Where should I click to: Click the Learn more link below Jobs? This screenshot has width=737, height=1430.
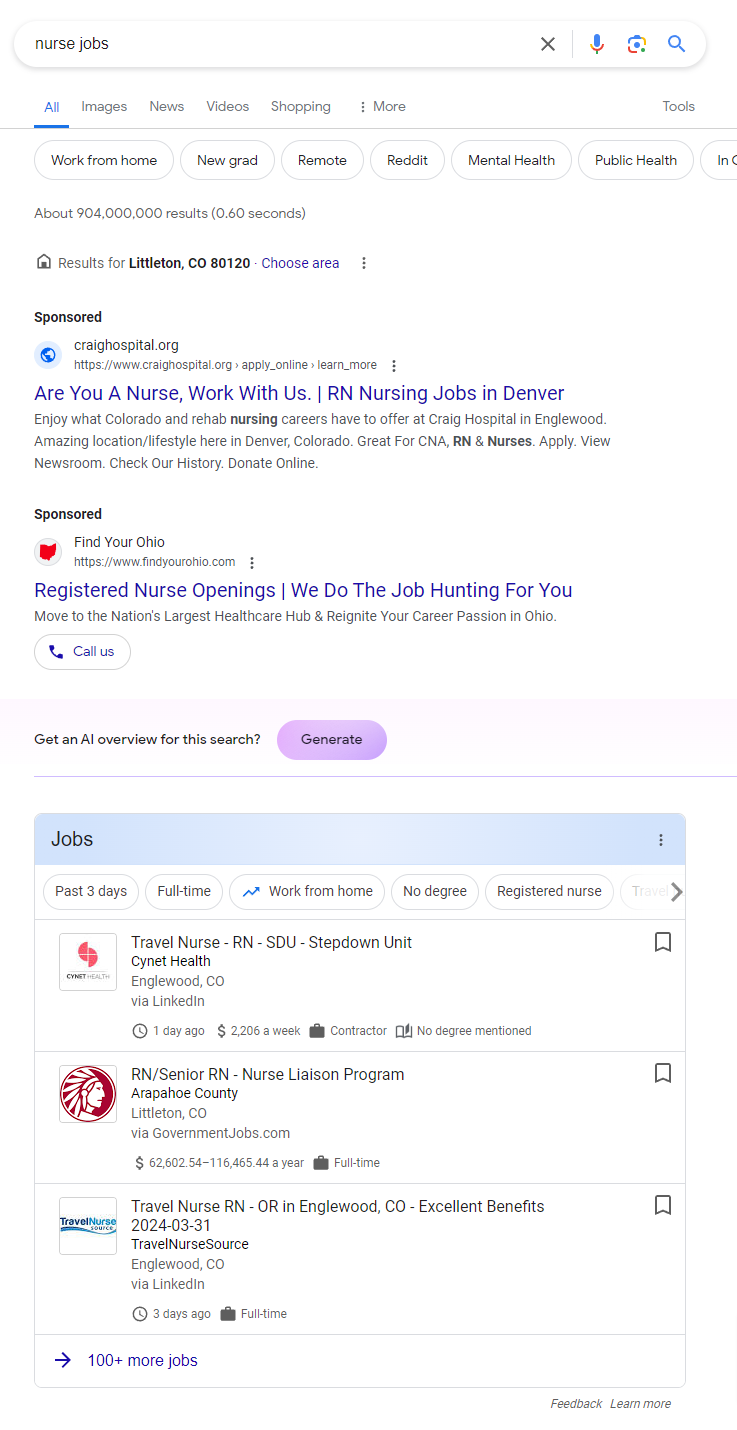pos(640,1404)
